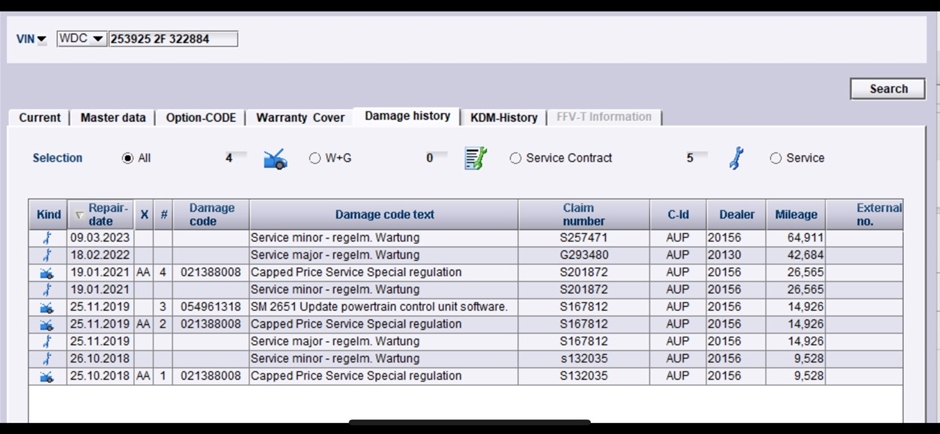Image resolution: width=940 pixels, height=434 pixels.
Task: Click car icon in 19.01.2021 Capped Price row
Action: (47, 272)
